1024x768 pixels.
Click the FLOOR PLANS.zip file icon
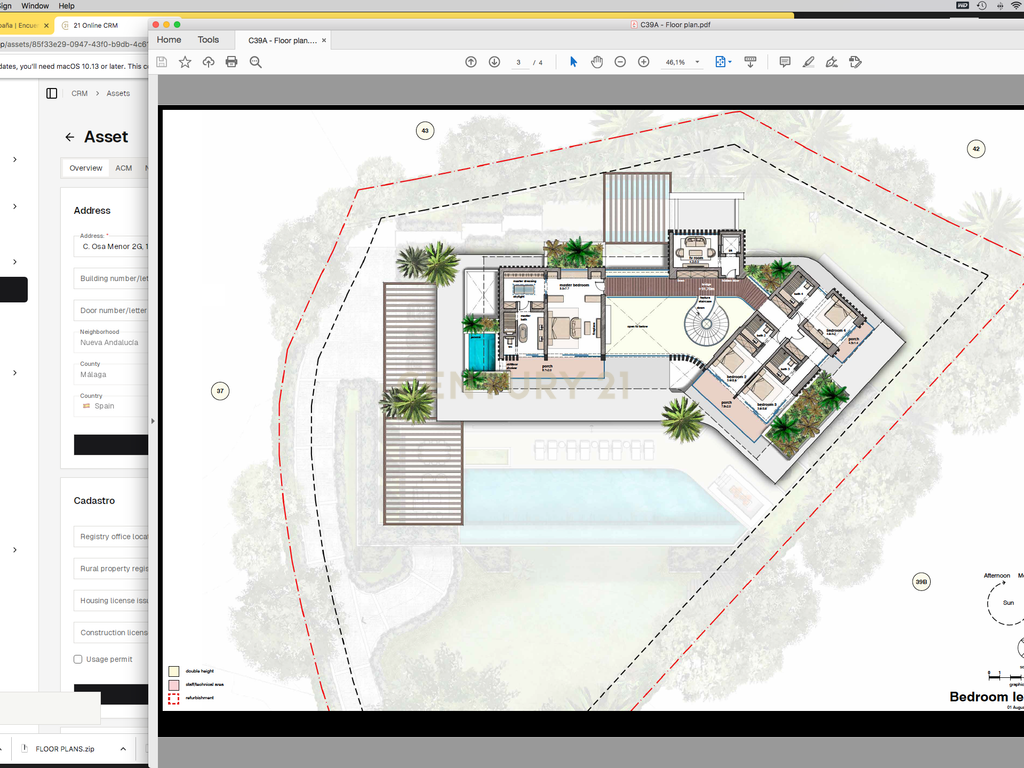(25, 748)
